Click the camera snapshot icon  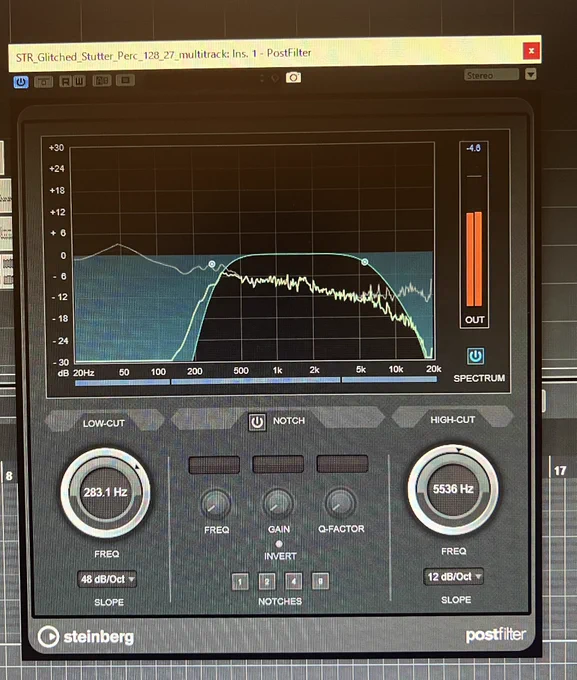click(x=293, y=78)
